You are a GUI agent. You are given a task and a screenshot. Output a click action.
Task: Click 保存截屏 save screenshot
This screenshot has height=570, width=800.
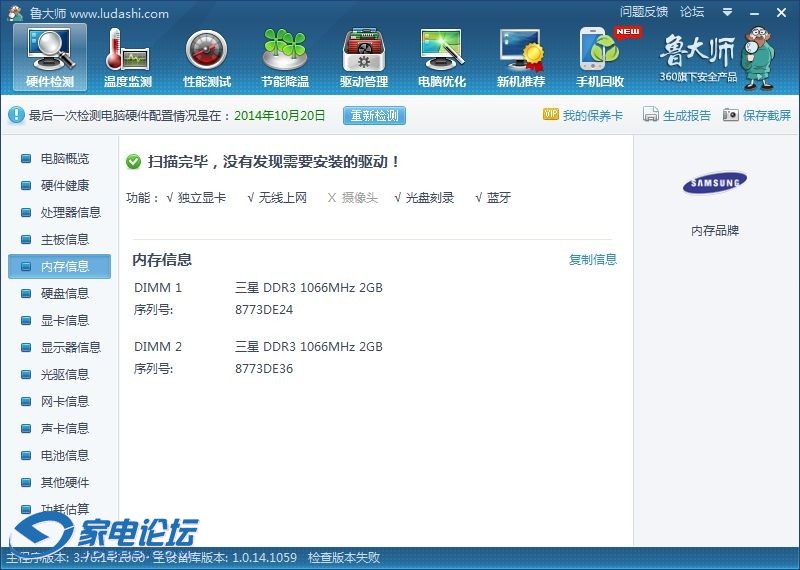point(757,115)
